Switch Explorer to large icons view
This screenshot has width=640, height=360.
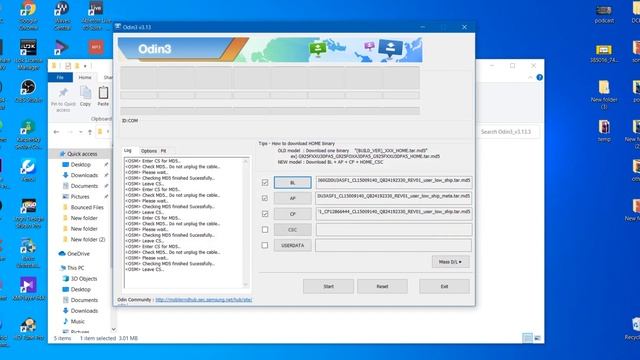(538, 338)
